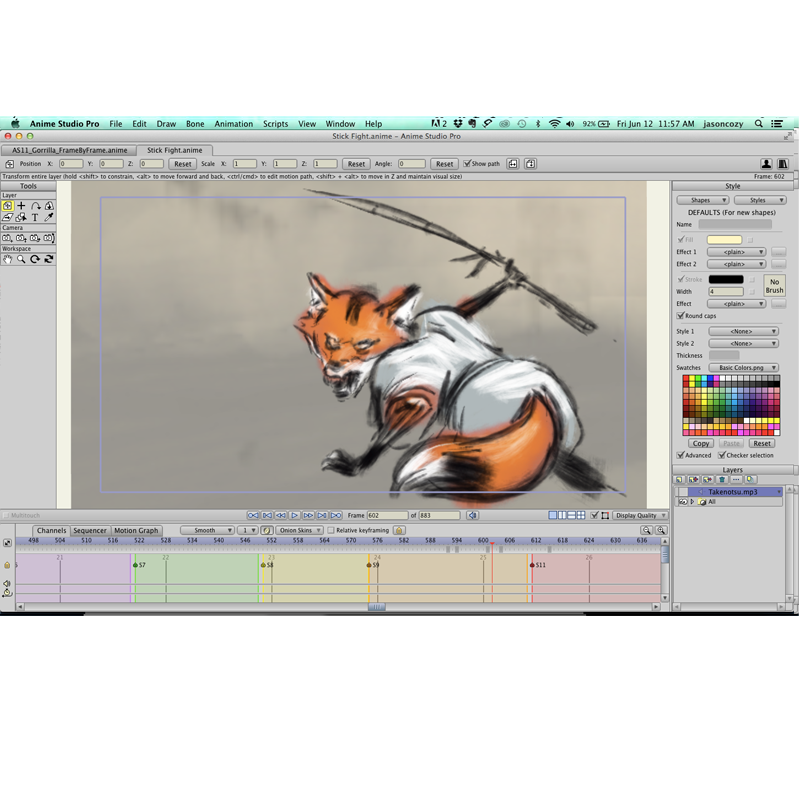The image size is (800, 800).
Task: Toggle the Stroke checkbox
Action: 681,279
